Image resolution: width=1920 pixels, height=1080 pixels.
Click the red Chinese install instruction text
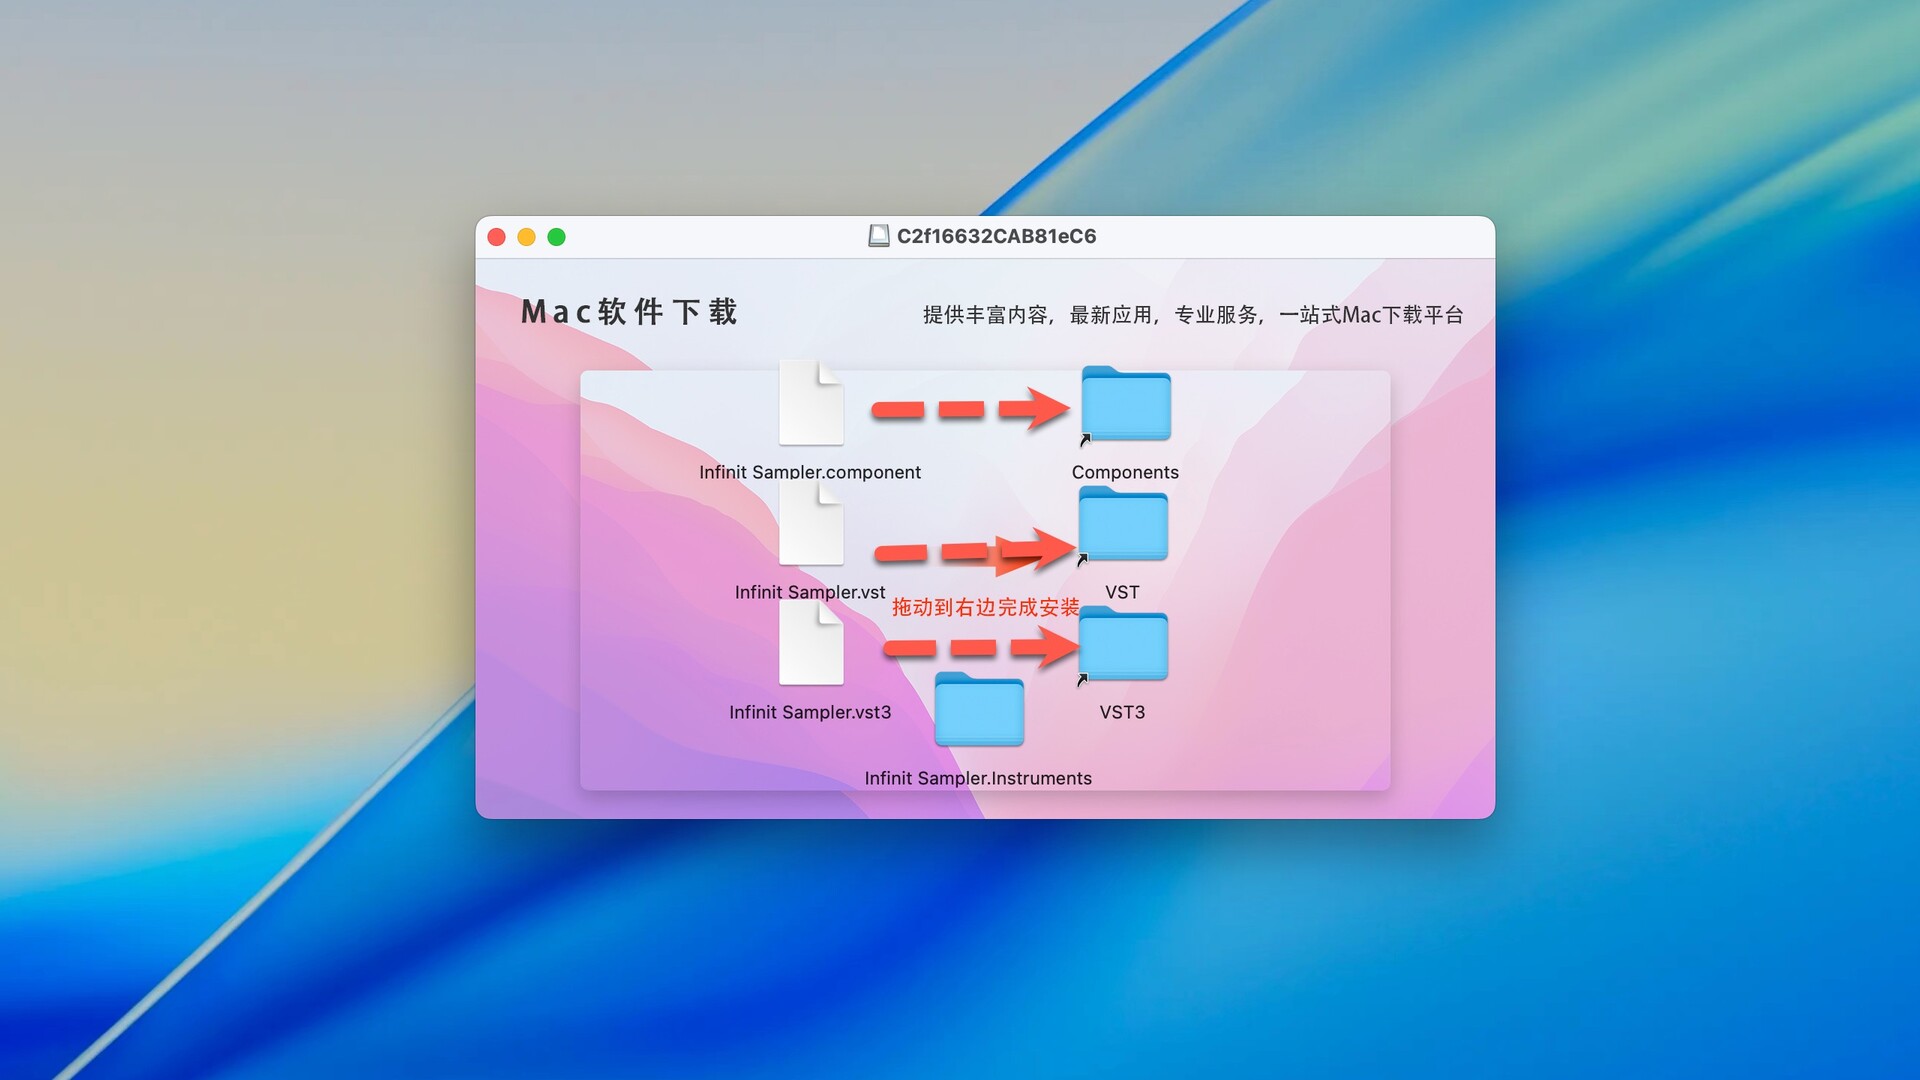tap(985, 607)
